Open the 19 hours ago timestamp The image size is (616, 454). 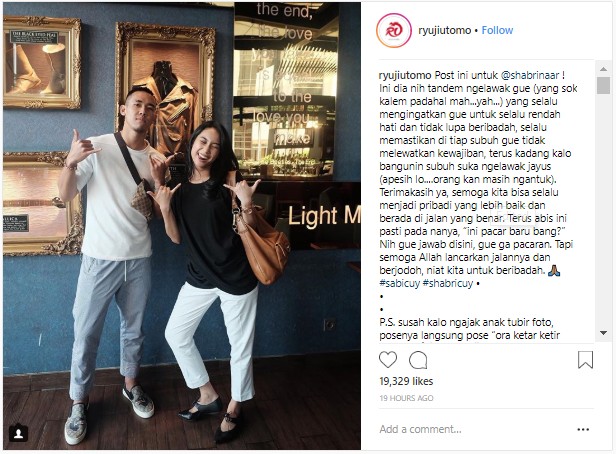[x=406, y=398]
